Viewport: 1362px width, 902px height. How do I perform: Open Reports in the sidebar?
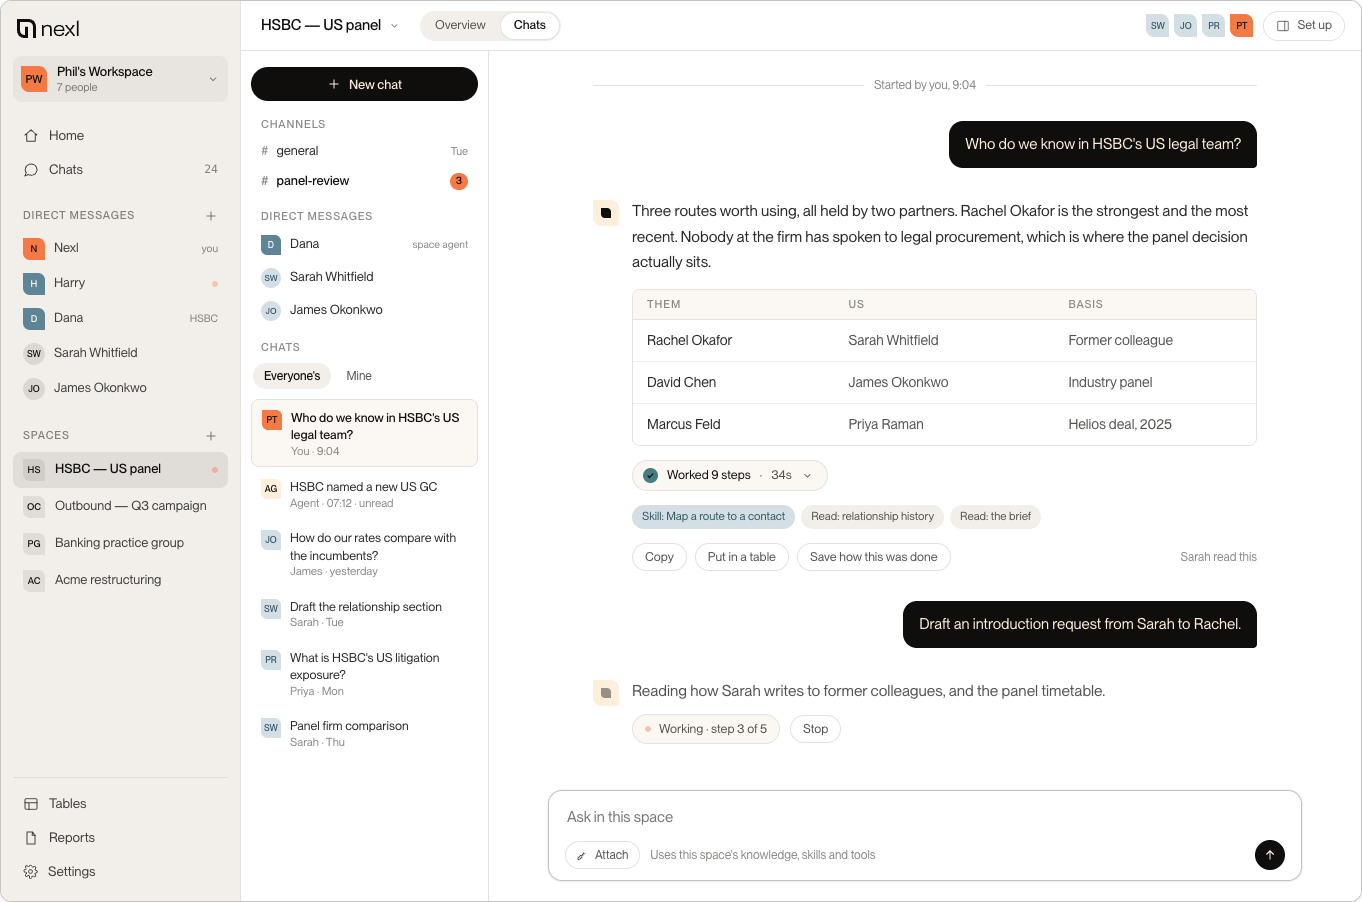click(120, 838)
